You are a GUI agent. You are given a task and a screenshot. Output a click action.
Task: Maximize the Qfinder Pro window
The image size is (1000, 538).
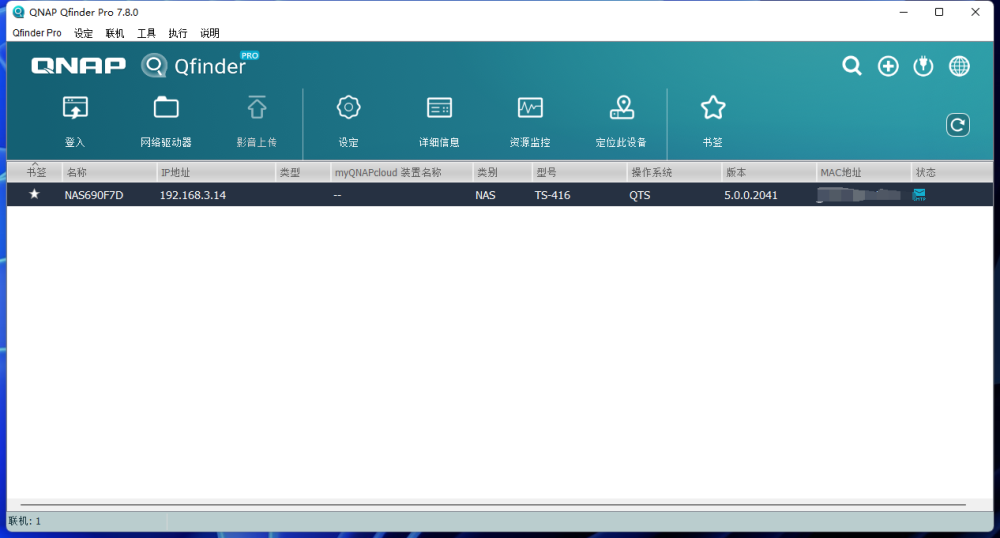point(939,12)
